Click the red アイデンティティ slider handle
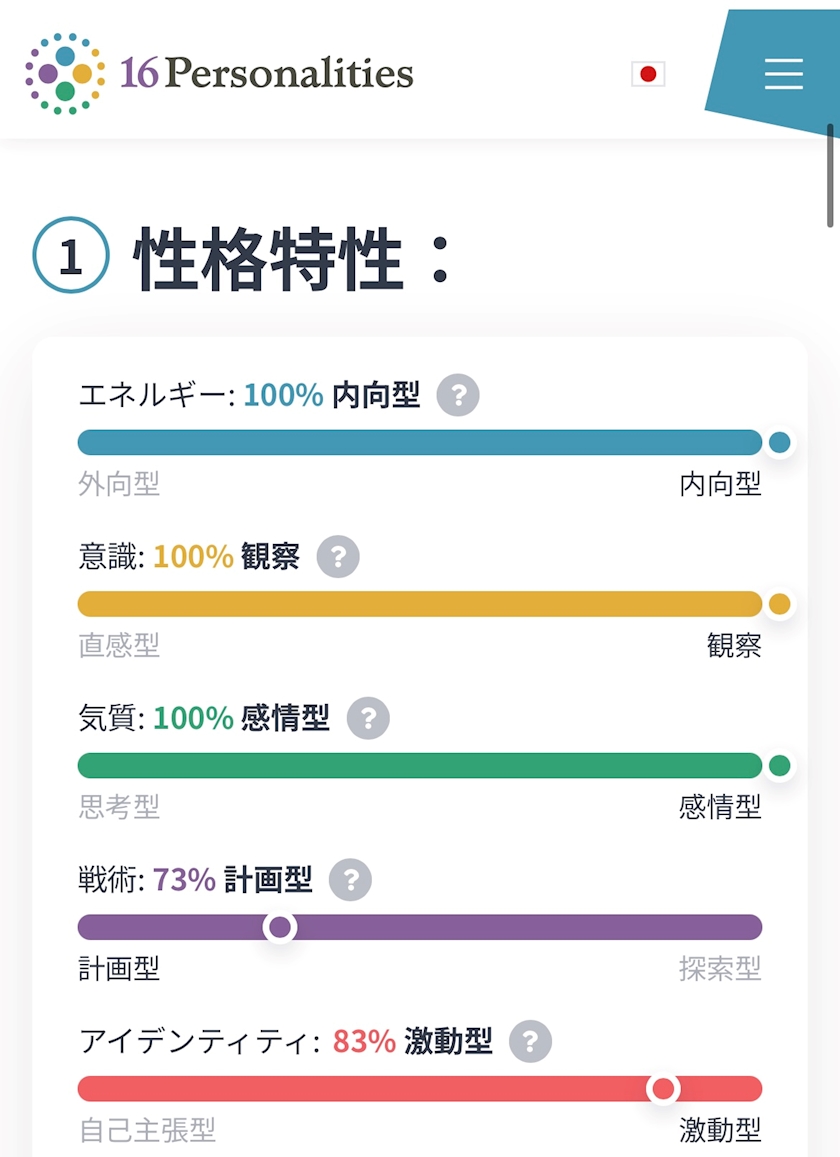This screenshot has width=840, height=1157. [663, 1088]
